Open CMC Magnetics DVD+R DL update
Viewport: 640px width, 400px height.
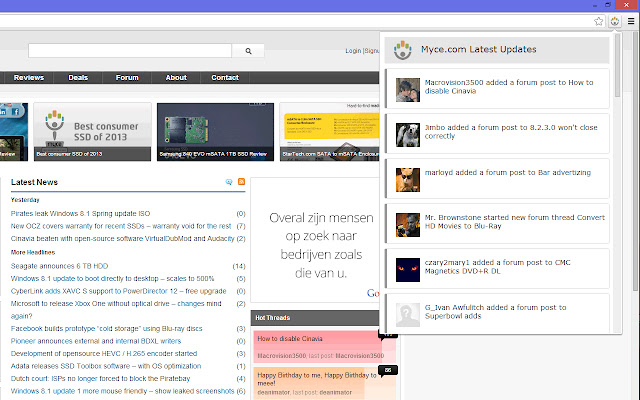(497, 269)
